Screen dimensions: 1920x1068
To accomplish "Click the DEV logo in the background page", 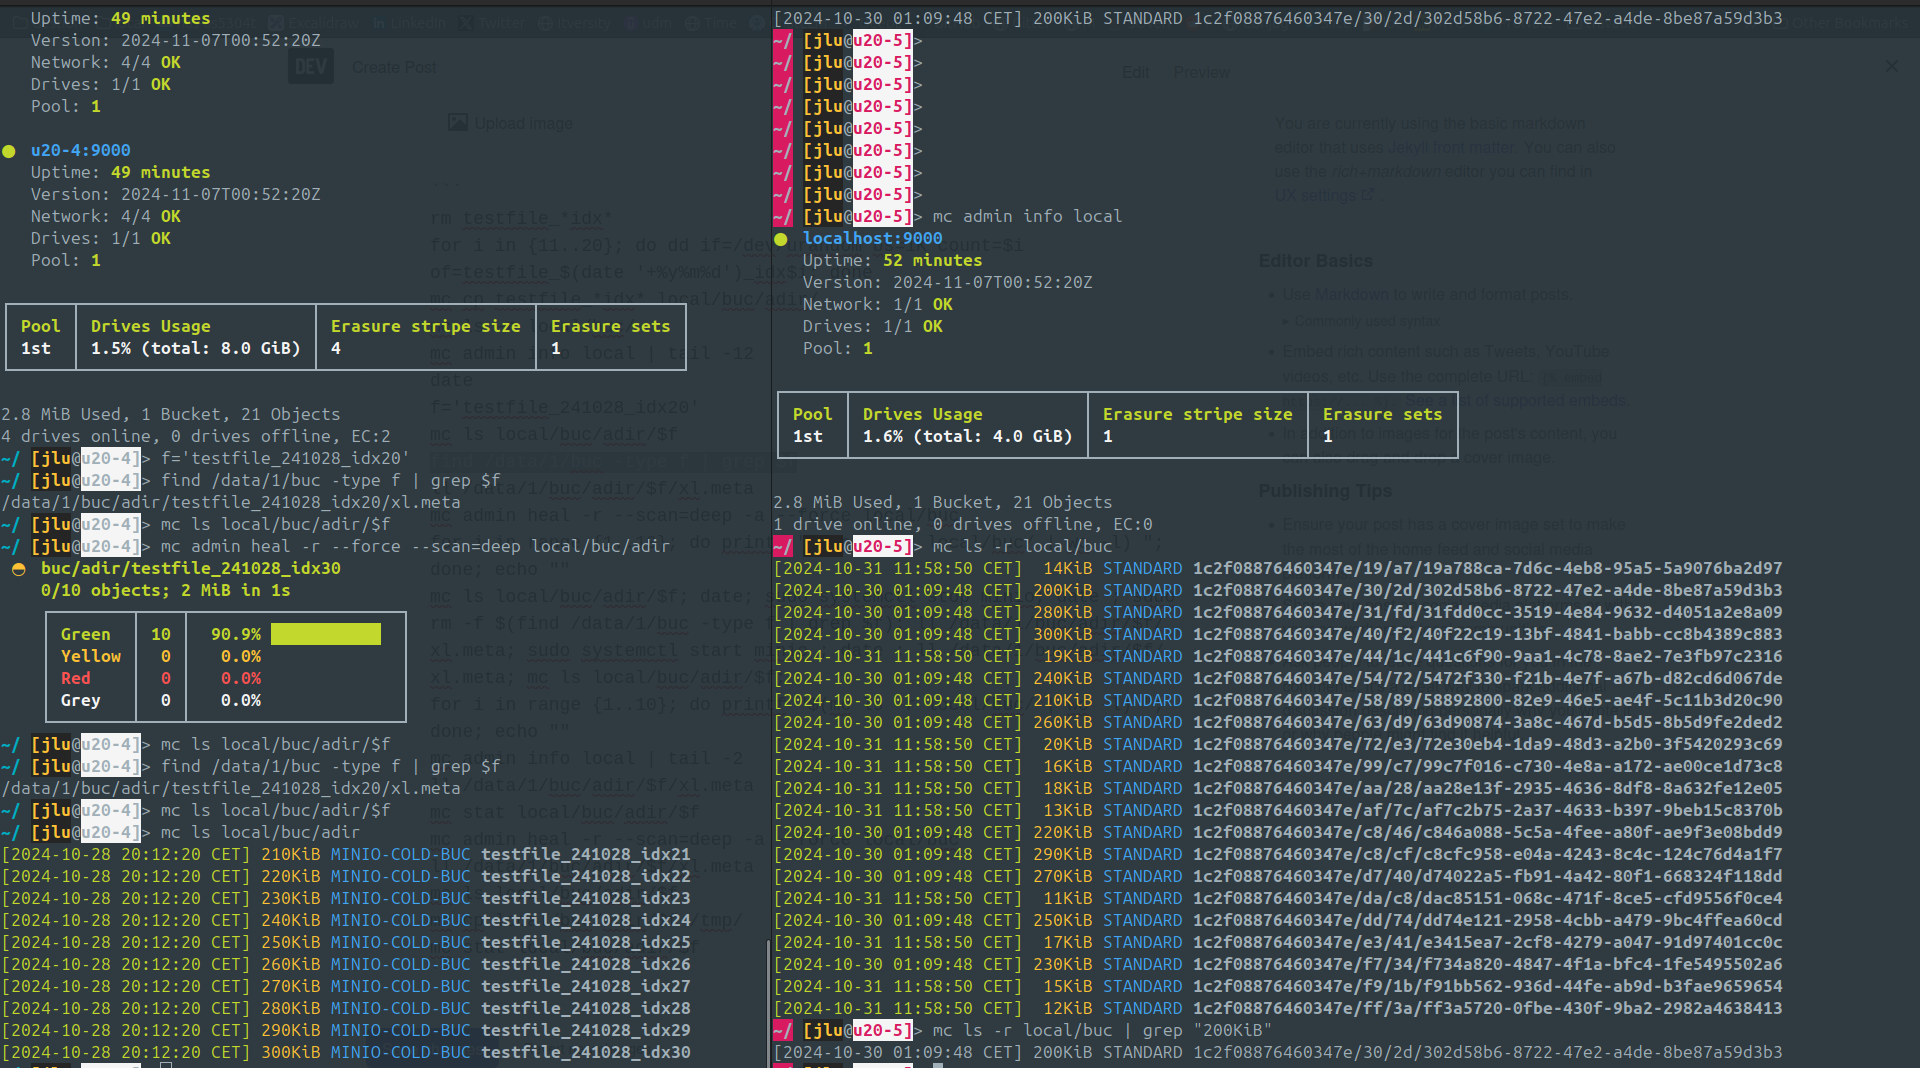I will (310, 67).
